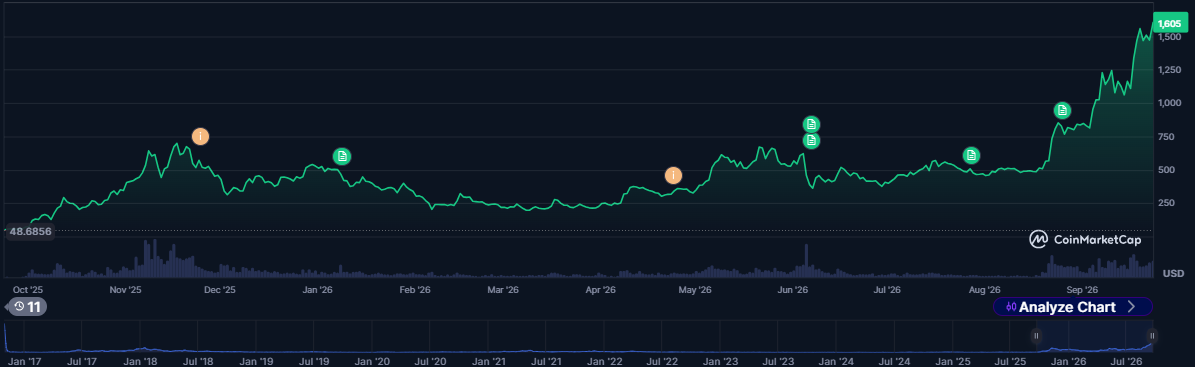Click the Analyze Chart button label
This screenshot has width=1195, height=367.
1067,307
